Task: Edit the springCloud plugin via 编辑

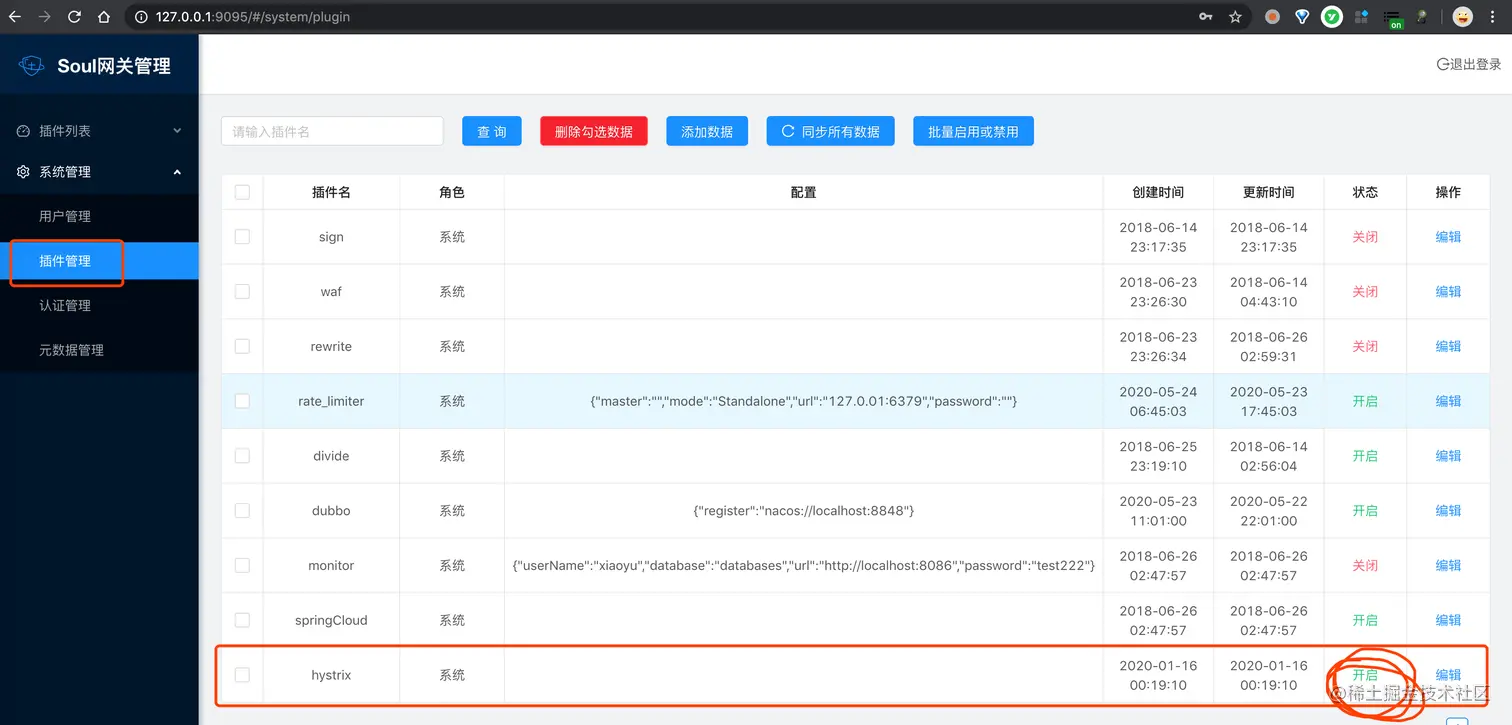Action: (1448, 620)
